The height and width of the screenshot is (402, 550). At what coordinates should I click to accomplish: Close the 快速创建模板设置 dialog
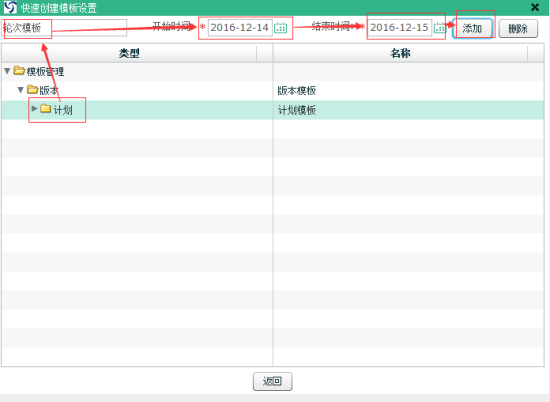(x=535, y=7)
